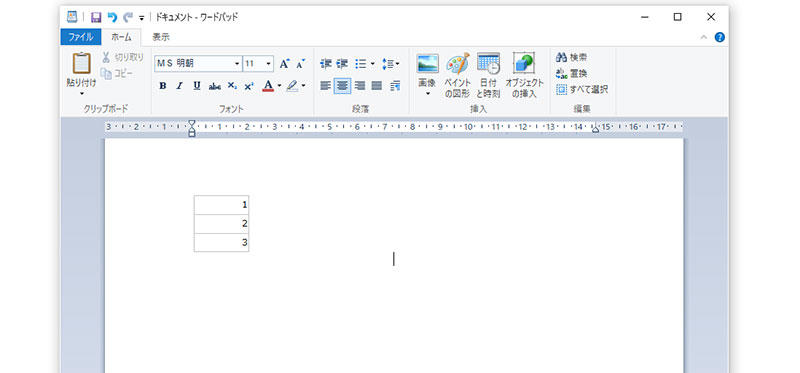Click table cell containing 3
The width and height of the screenshot is (800, 373).
(x=221, y=242)
